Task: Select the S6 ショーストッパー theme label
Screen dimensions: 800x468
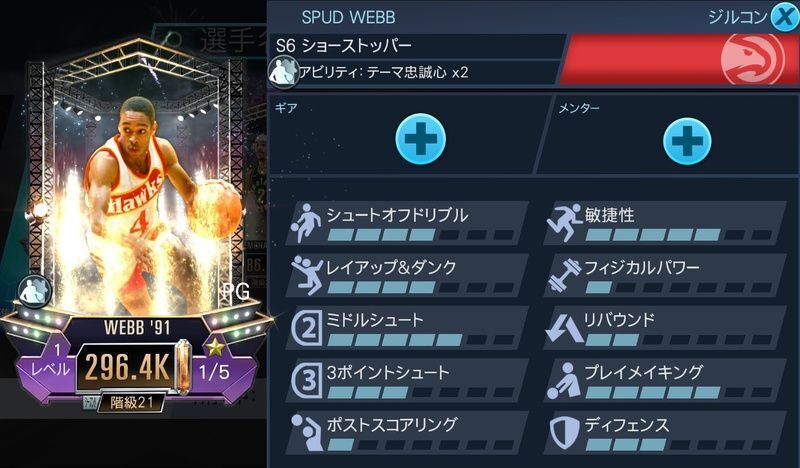Action: (344, 46)
